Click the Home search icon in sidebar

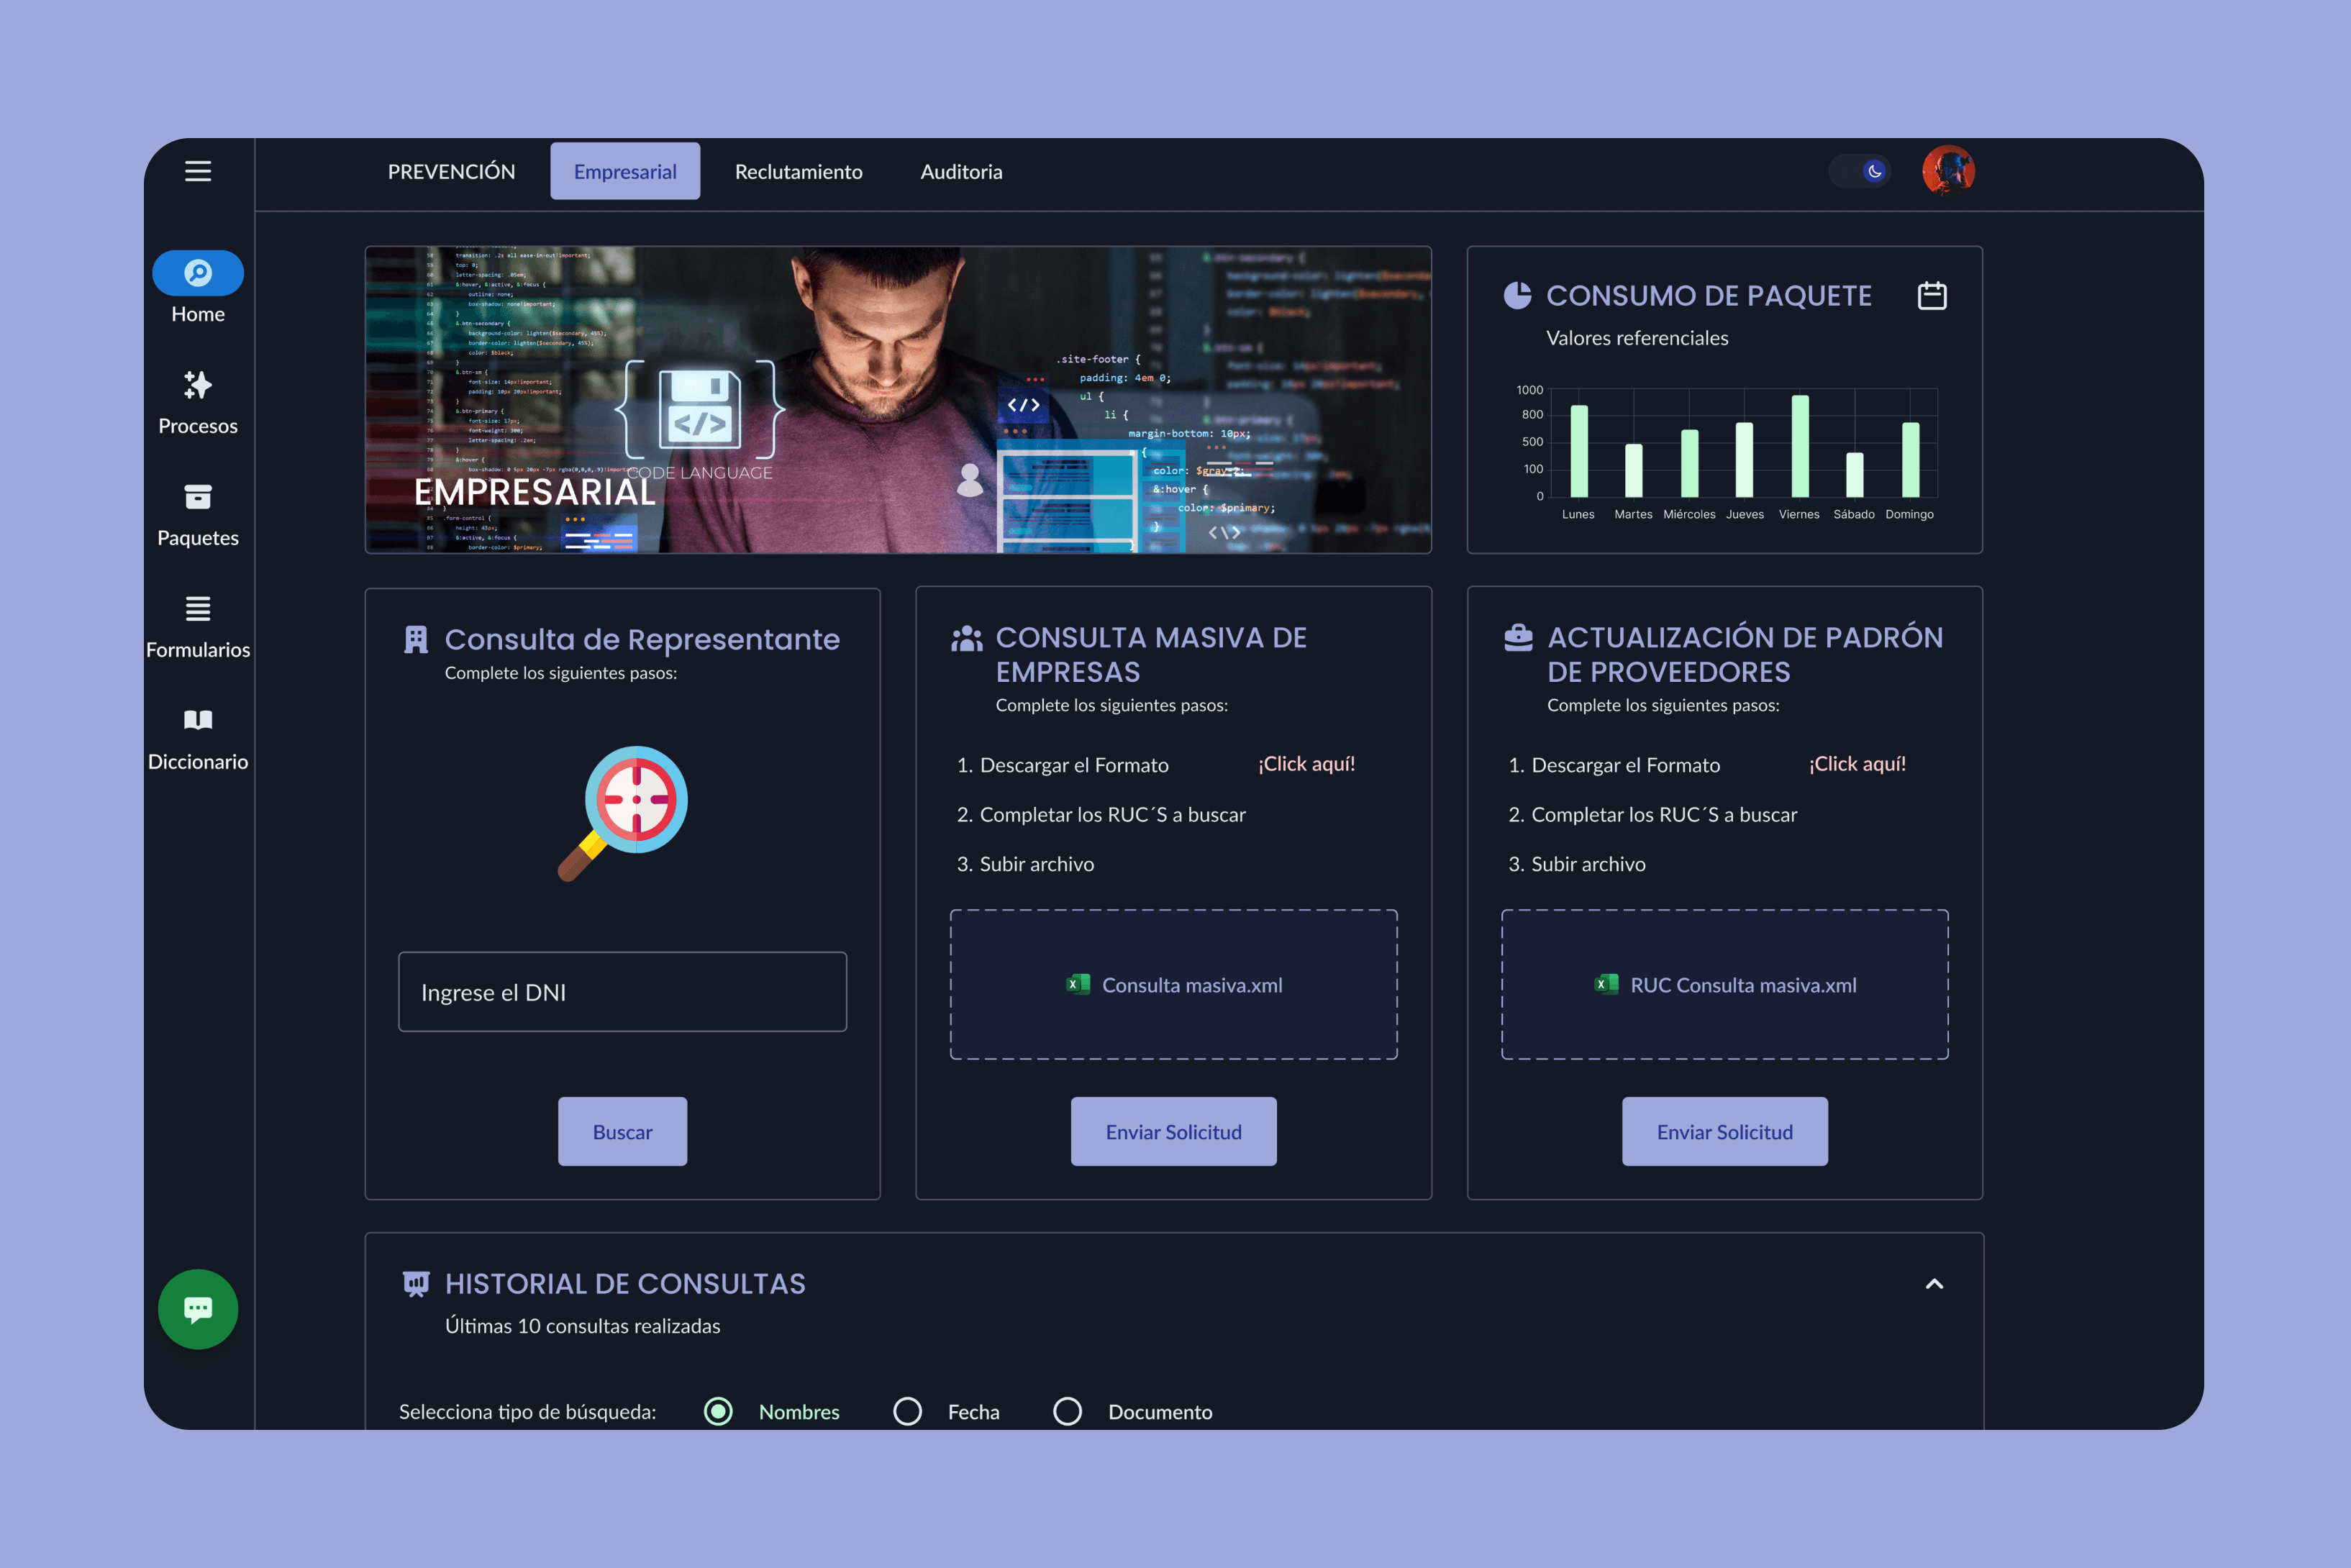coord(198,273)
